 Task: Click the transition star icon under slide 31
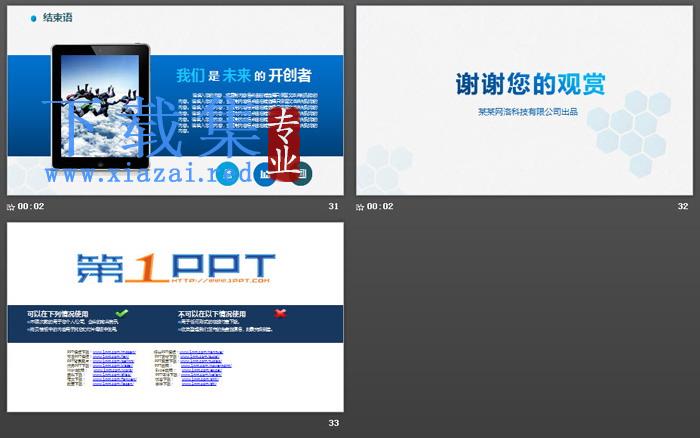[x=11, y=207]
